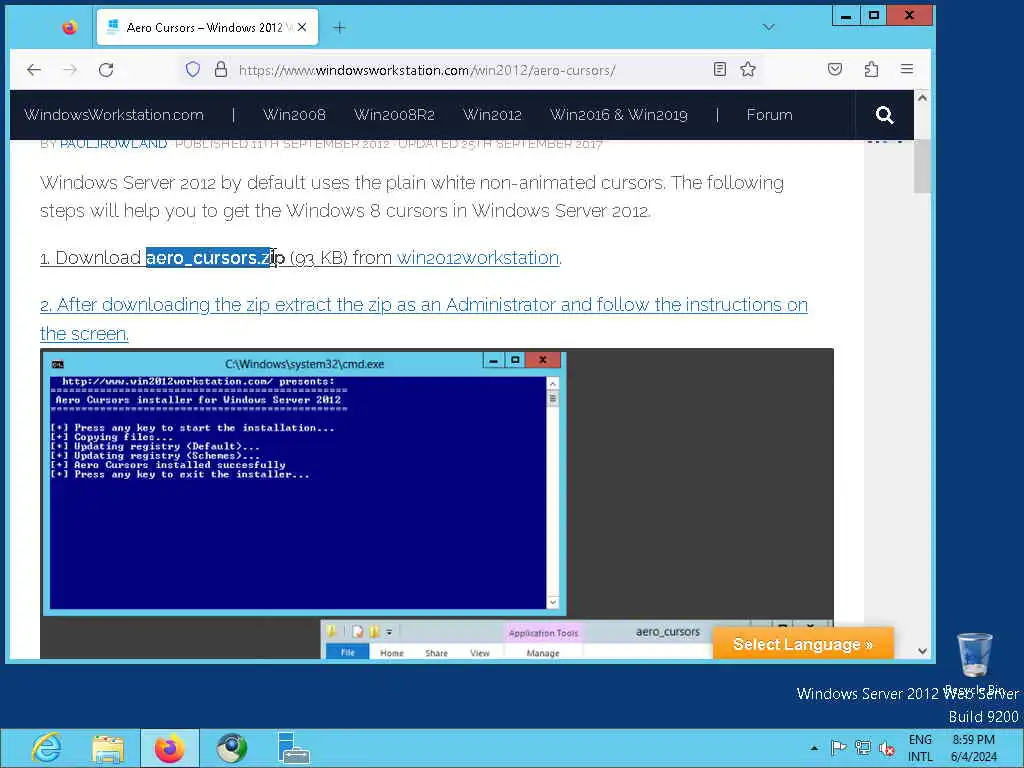Click the ENG INTL language indicator

coord(920,748)
